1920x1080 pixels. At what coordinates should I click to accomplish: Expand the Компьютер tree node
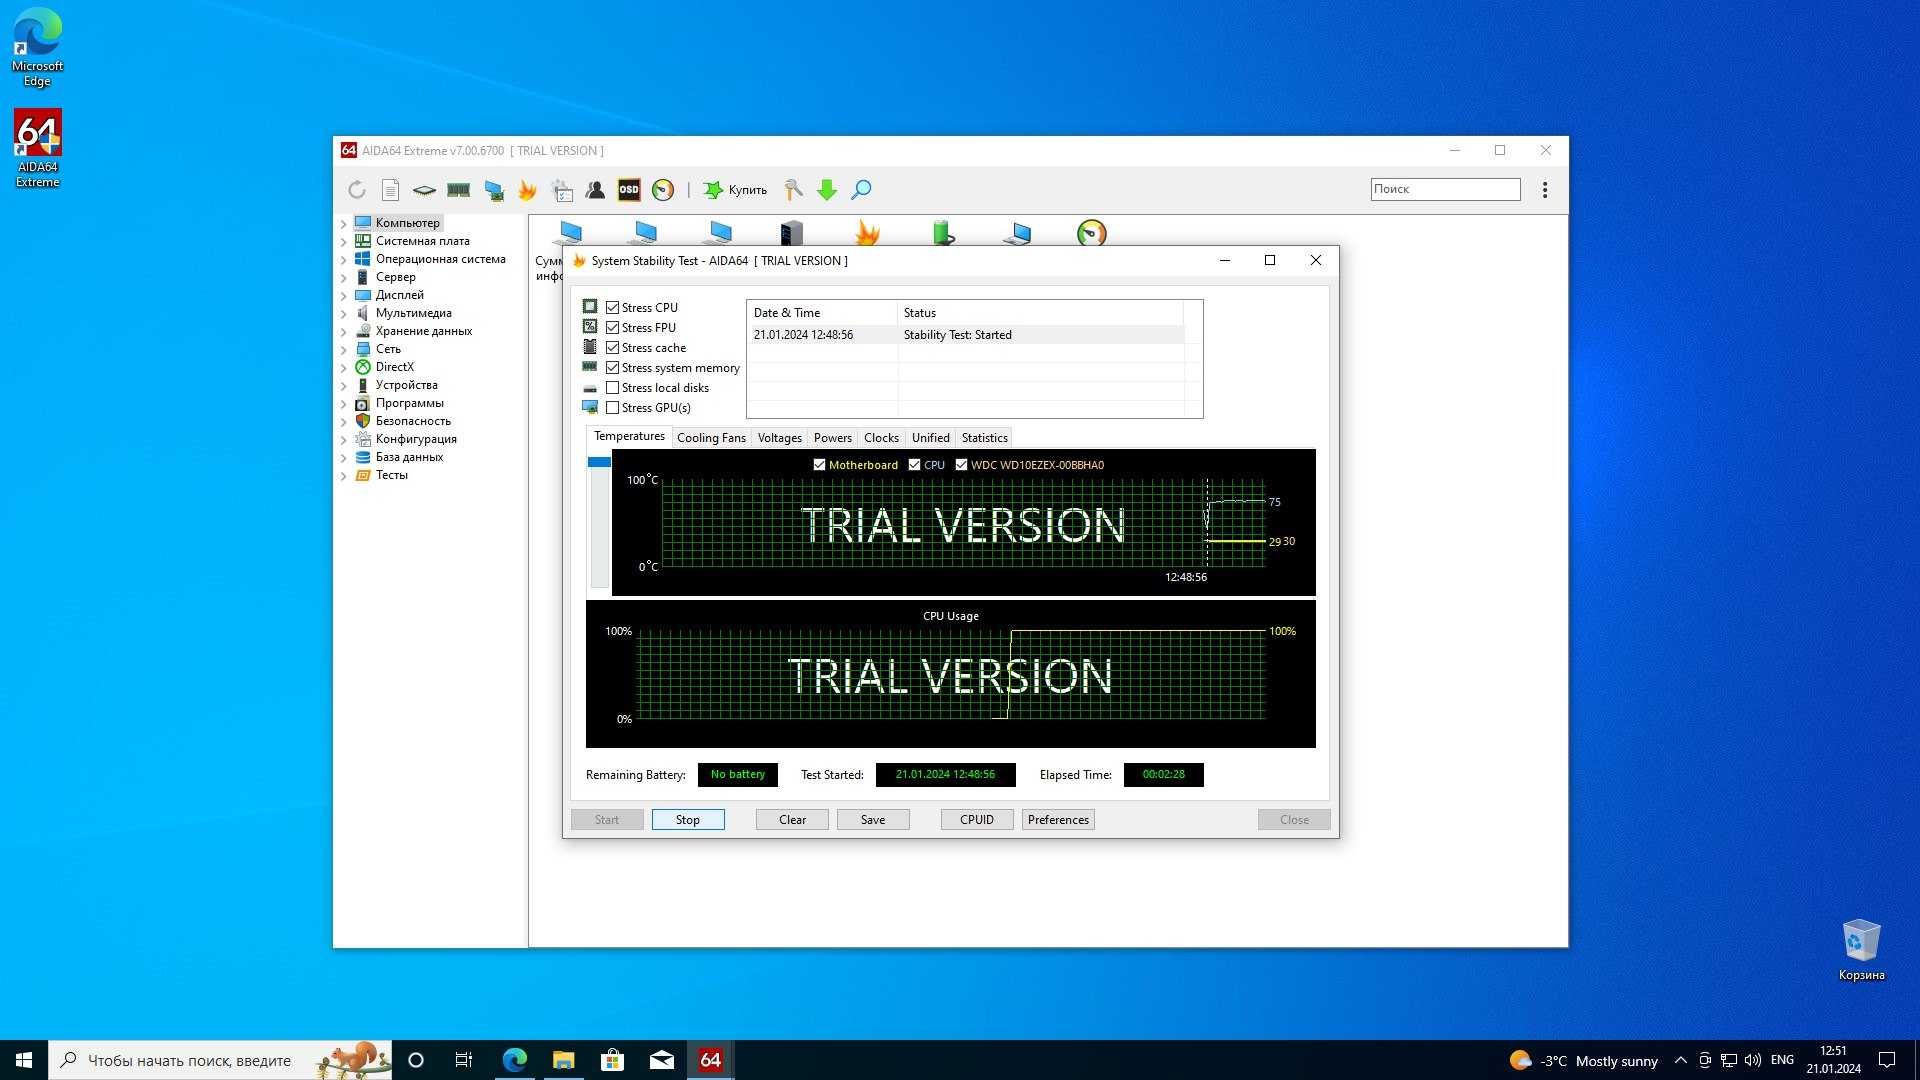pyautogui.click(x=344, y=224)
